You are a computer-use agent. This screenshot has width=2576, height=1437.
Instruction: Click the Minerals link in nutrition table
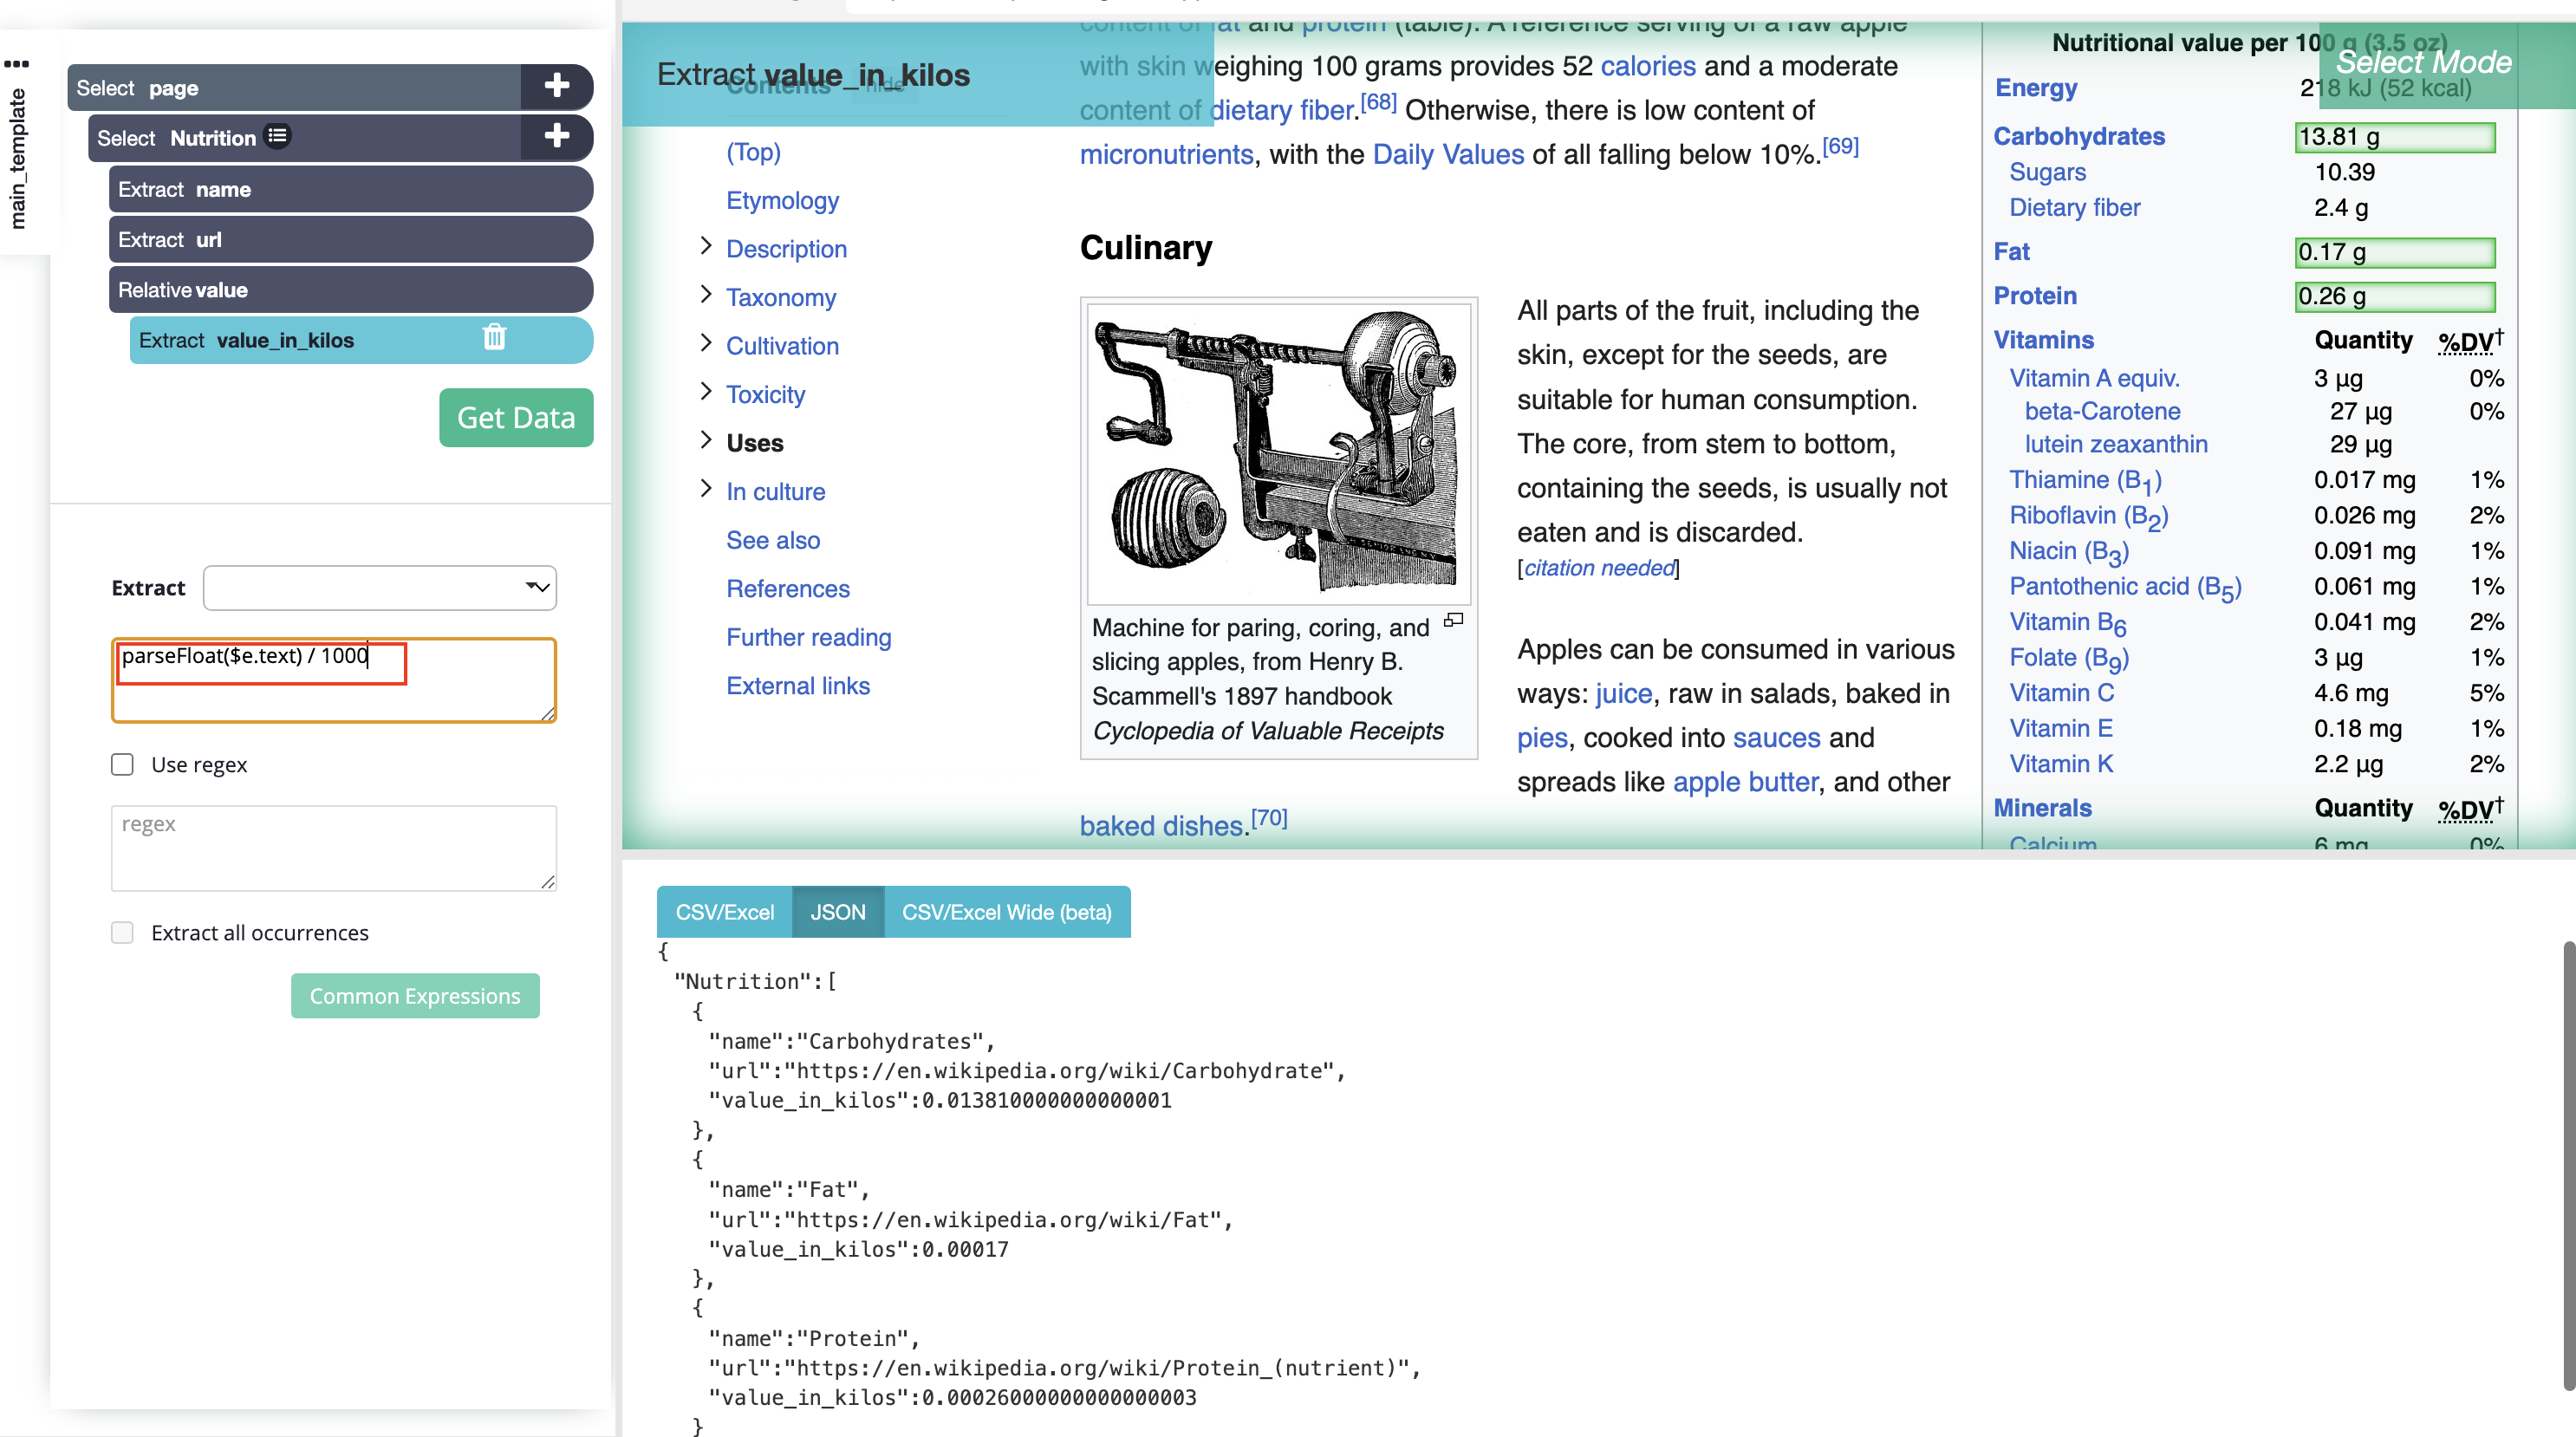pyautogui.click(x=2042, y=807)
